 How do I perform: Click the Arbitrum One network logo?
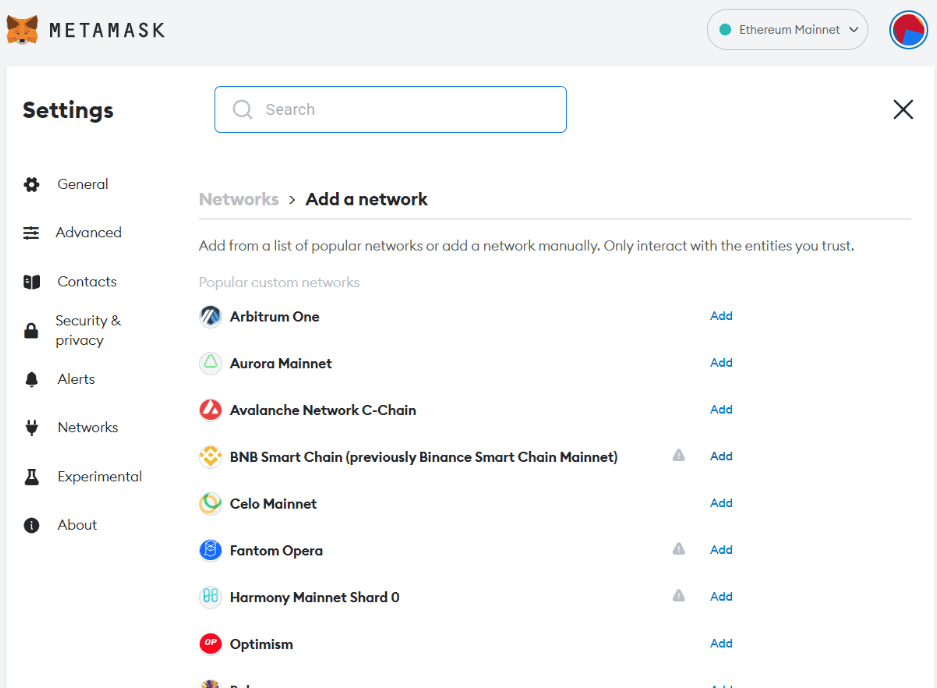210,317
